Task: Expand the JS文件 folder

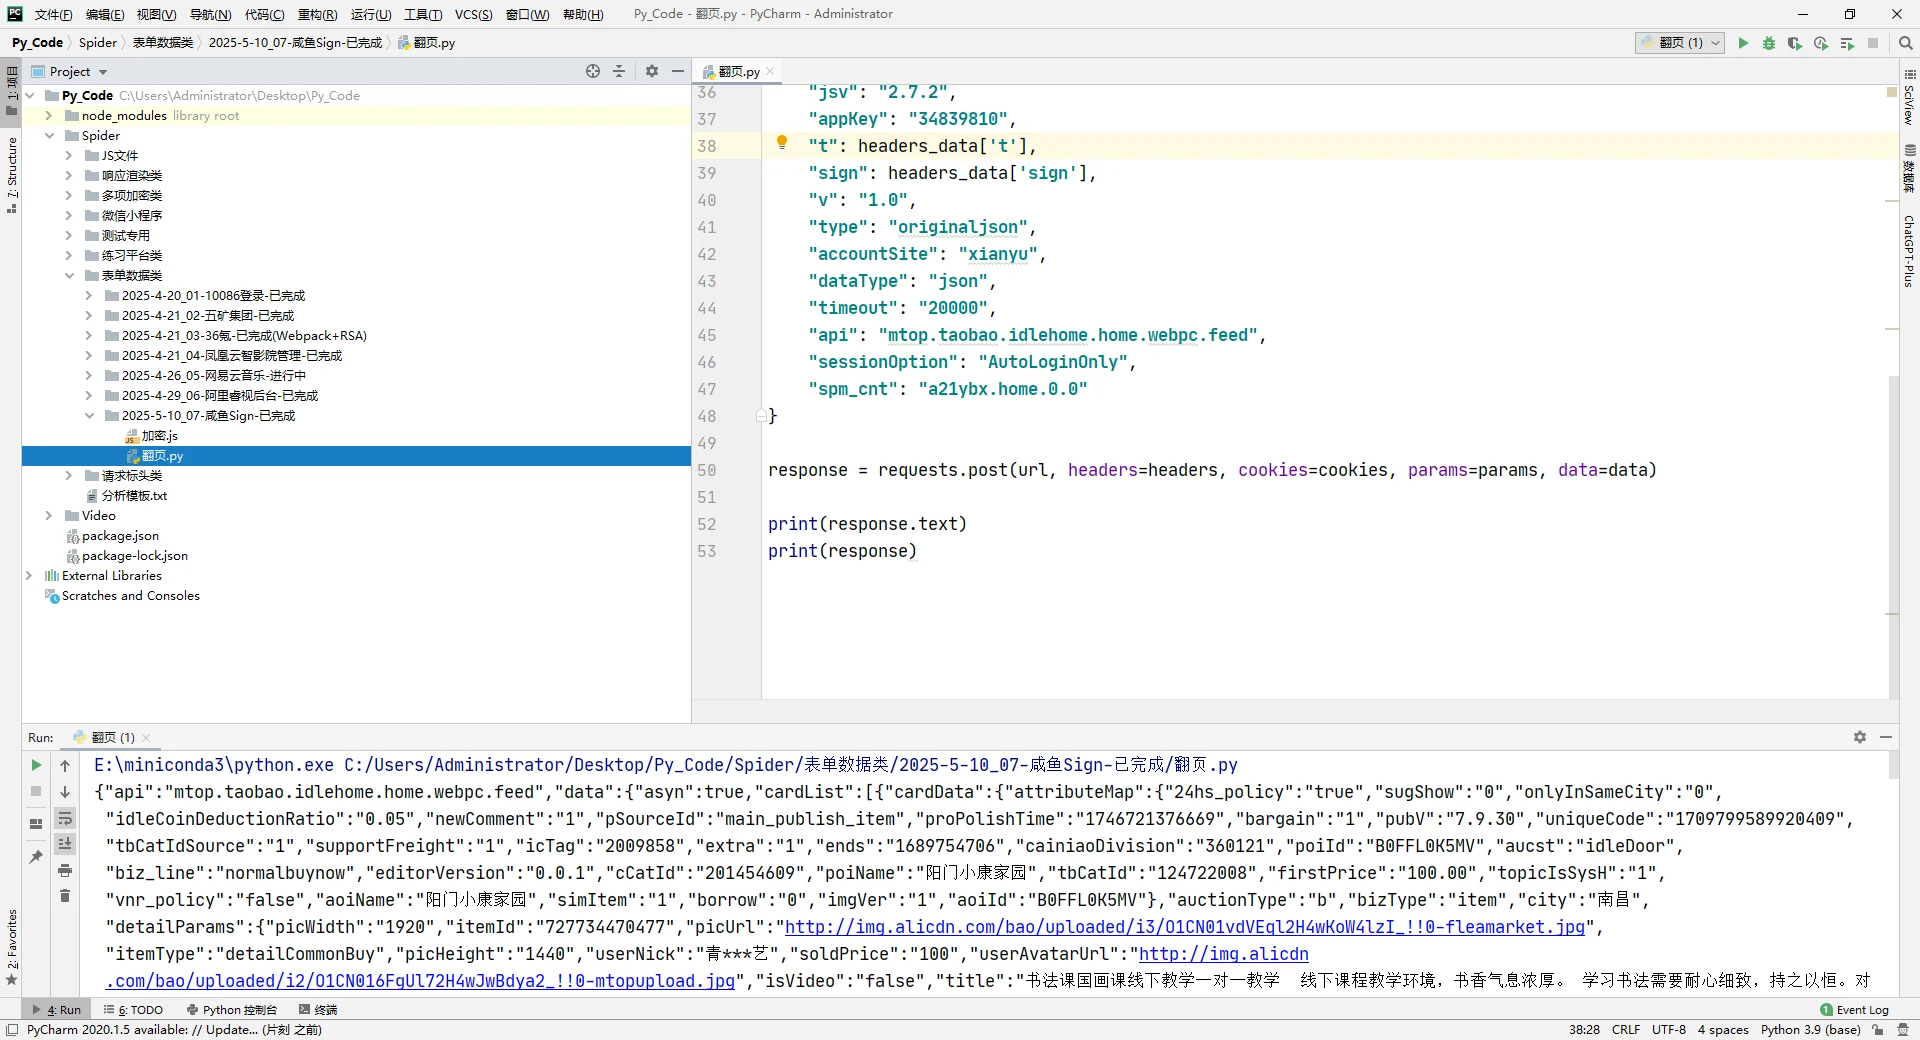Action: [68, 156]
